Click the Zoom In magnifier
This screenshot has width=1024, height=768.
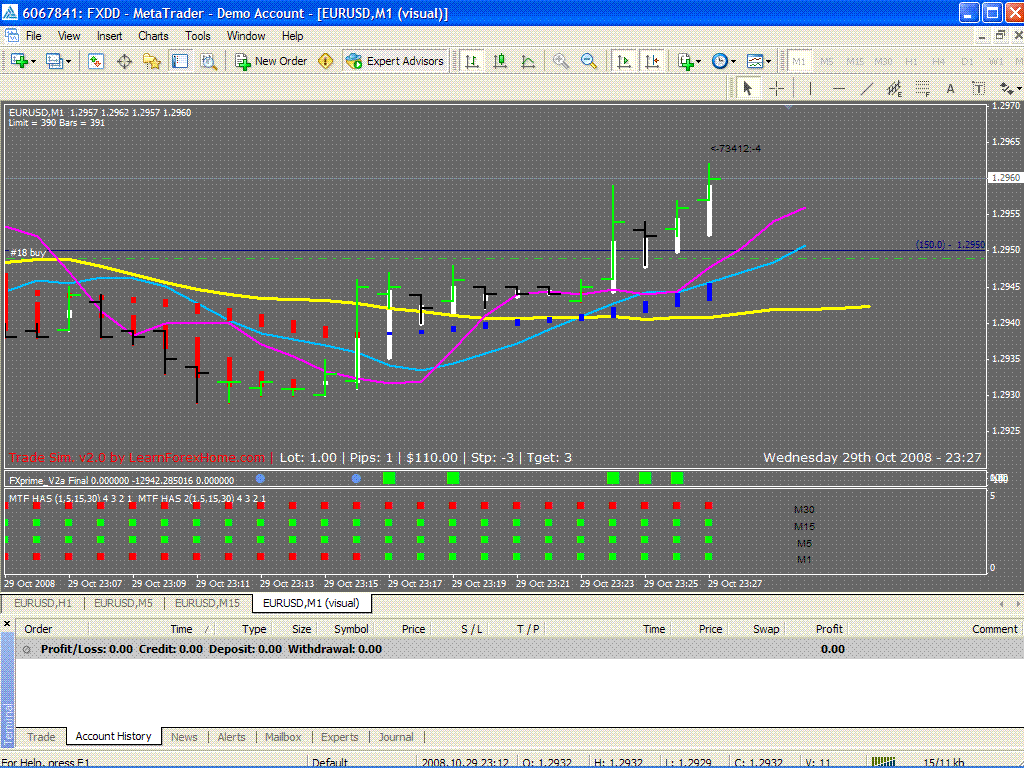click(560, 61)
